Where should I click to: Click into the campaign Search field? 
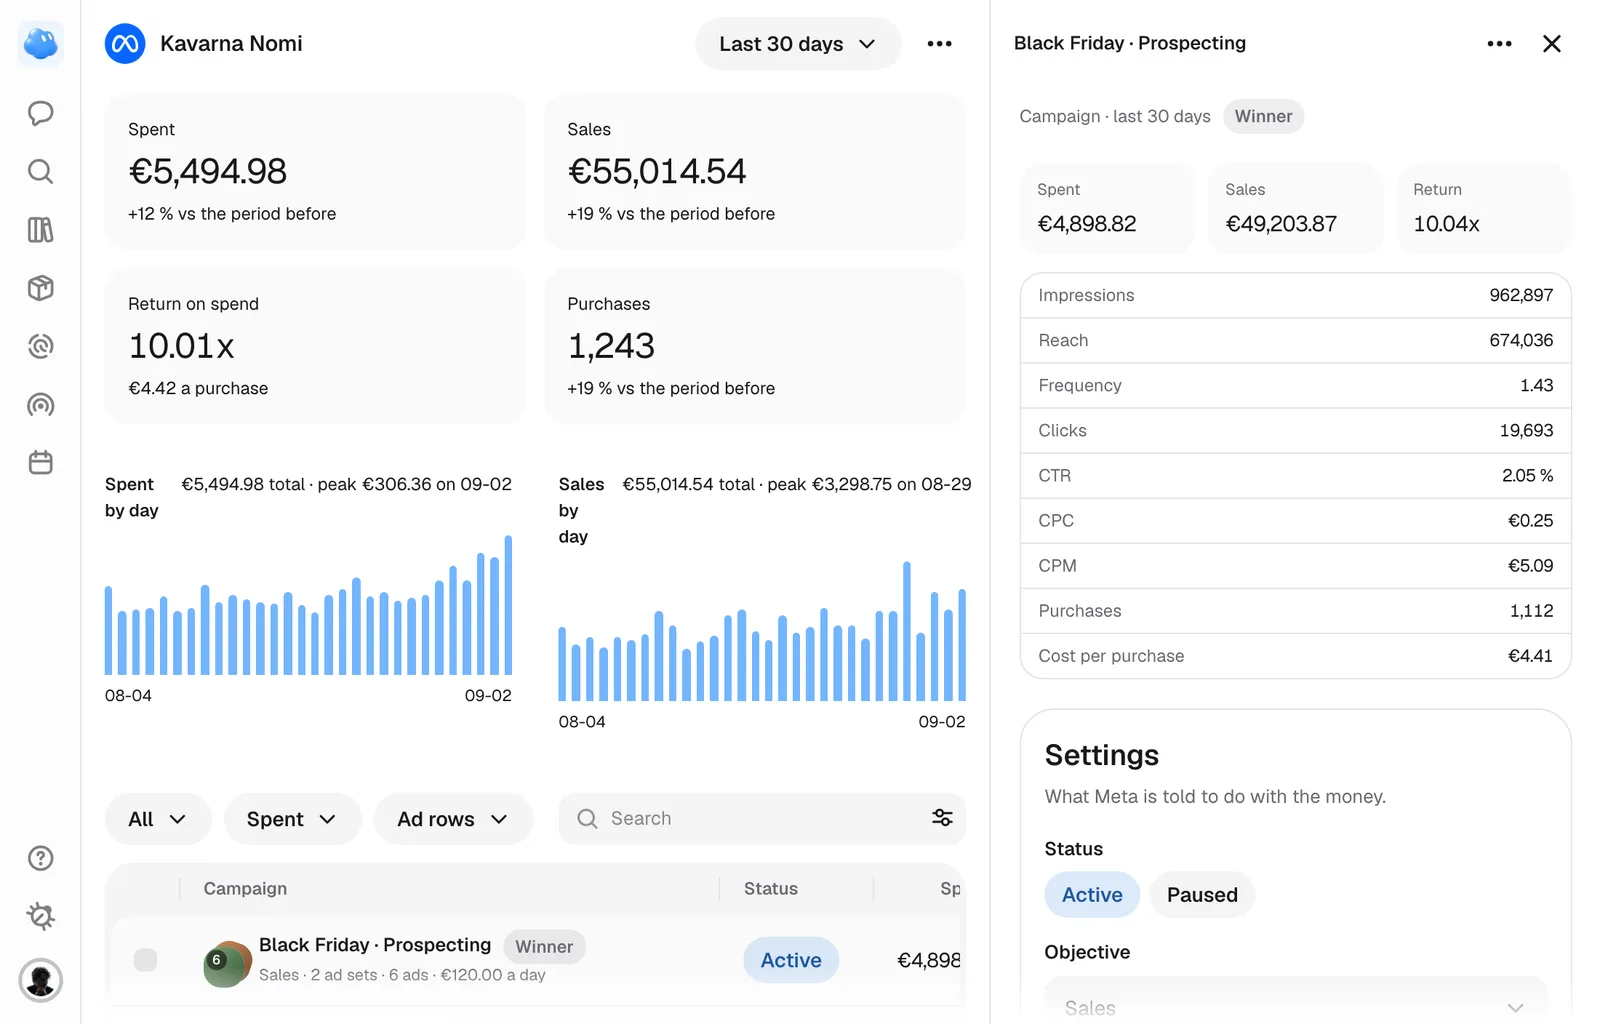click(x=762, y=819)
